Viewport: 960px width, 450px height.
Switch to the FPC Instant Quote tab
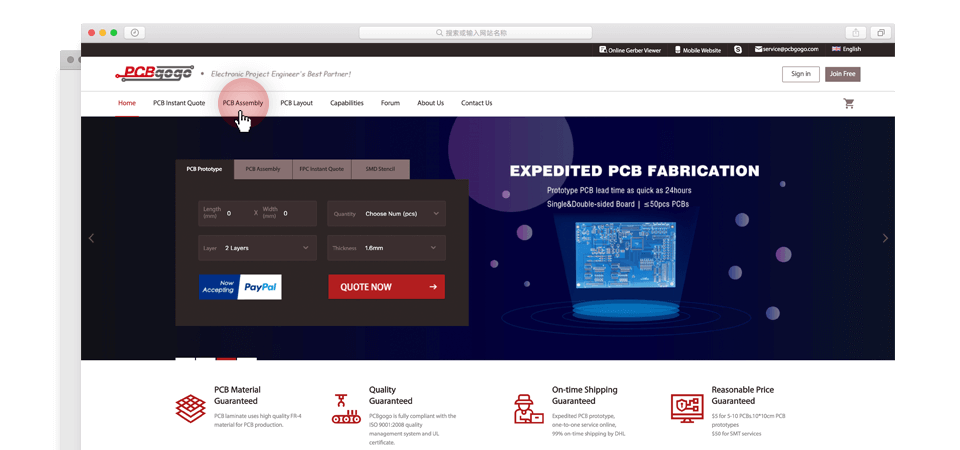(x=321, y=169)
